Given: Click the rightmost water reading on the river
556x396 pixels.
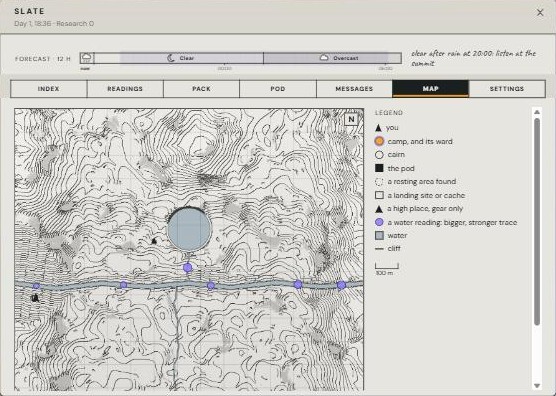Looking at the screenshot, I should point(341,285).
